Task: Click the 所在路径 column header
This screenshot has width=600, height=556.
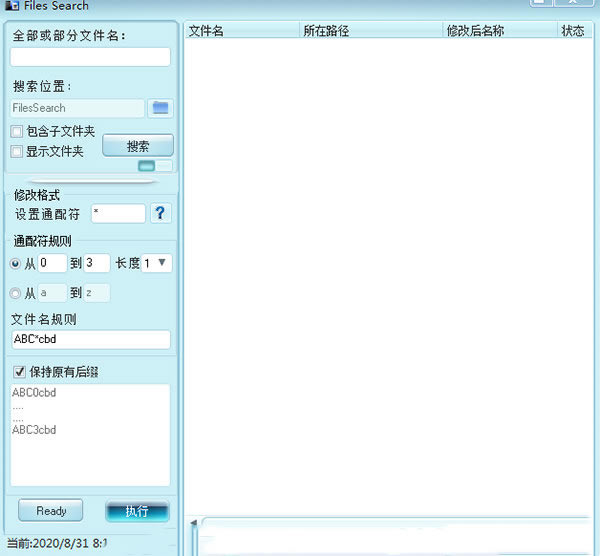Action: (x=371, y=31)
